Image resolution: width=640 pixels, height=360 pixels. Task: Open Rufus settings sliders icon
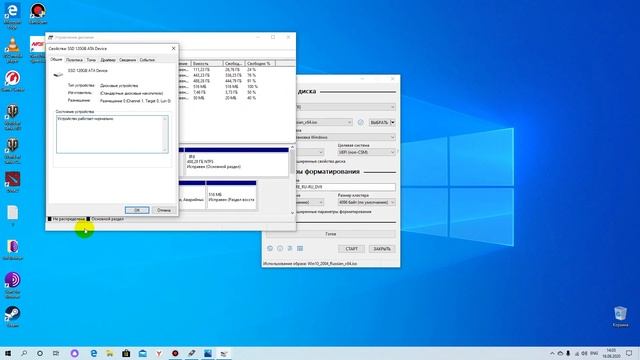(x=290, y=249)
